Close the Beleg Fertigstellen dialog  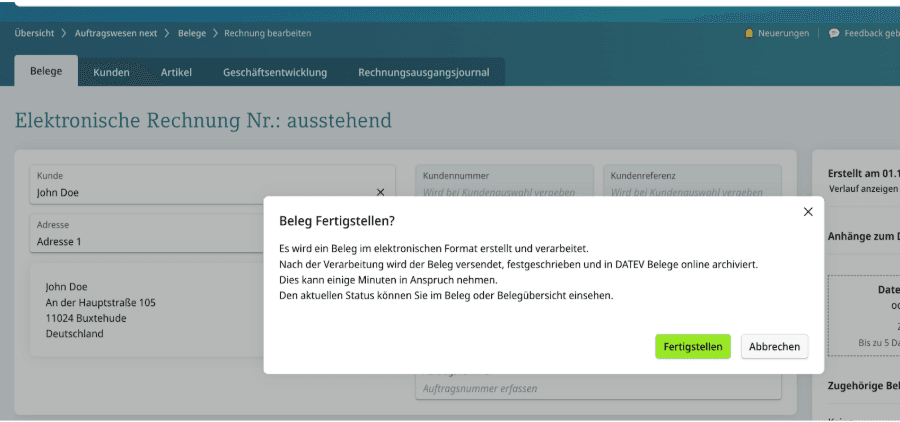click(808, 211)
